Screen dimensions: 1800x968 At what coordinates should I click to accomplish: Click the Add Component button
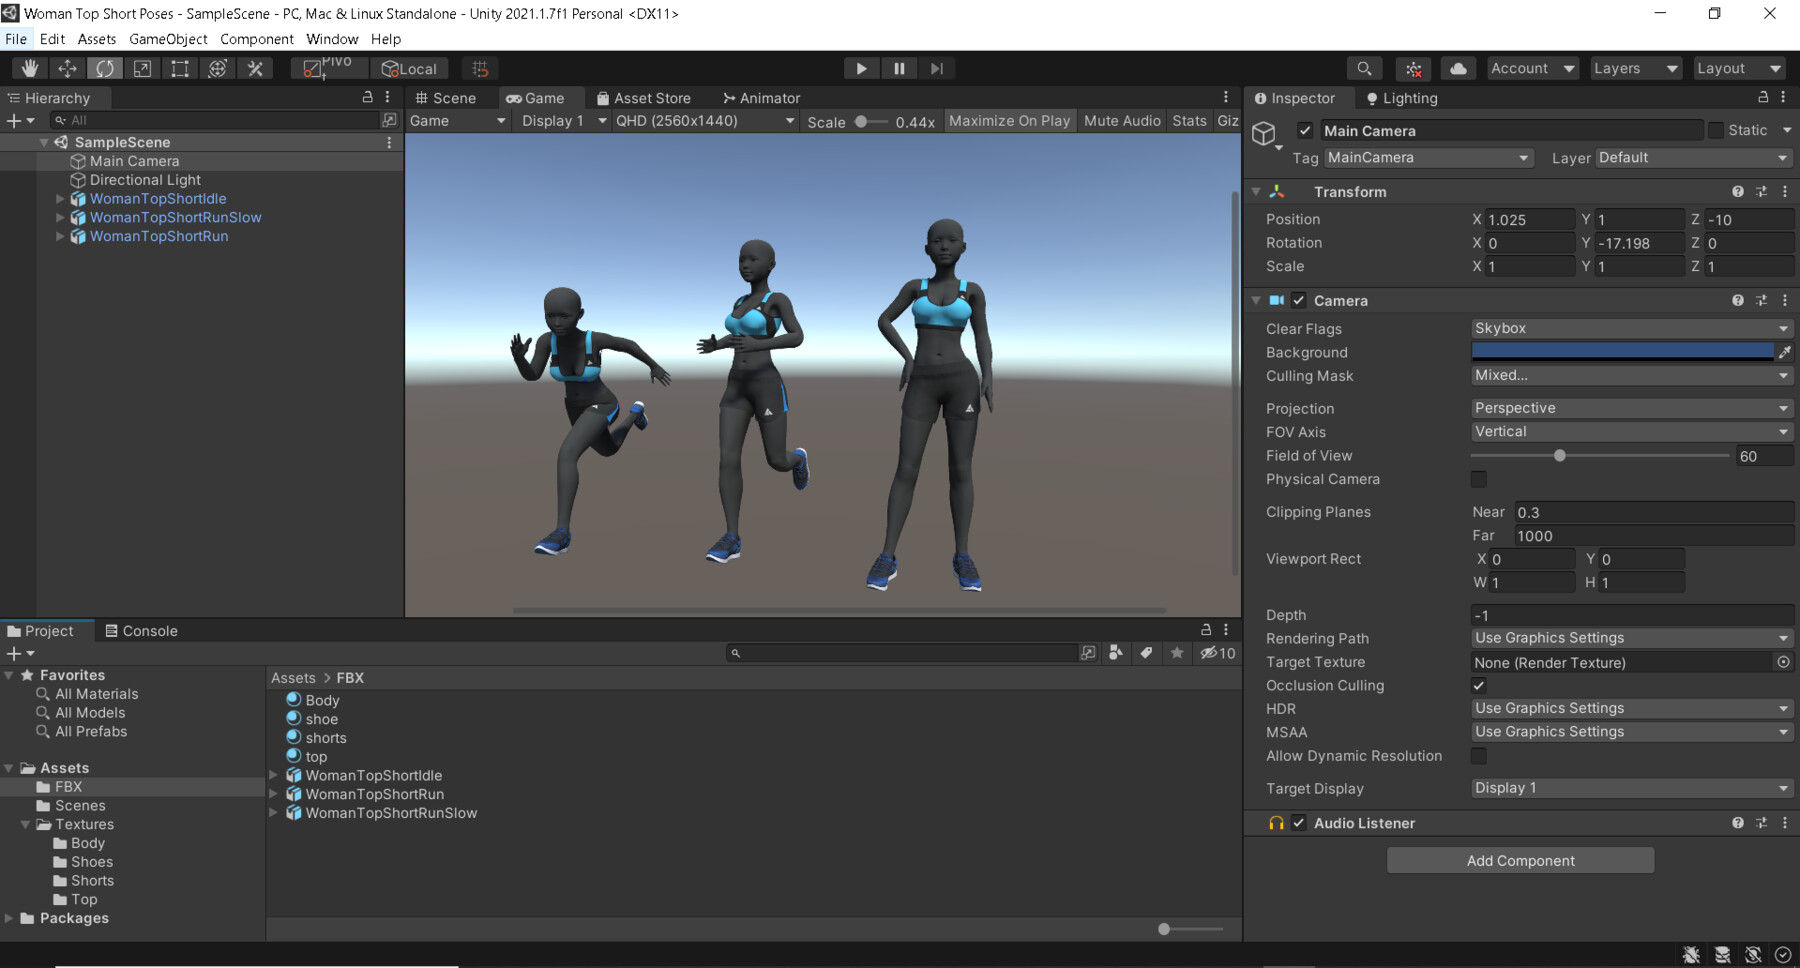click(x=1519, y=860)
